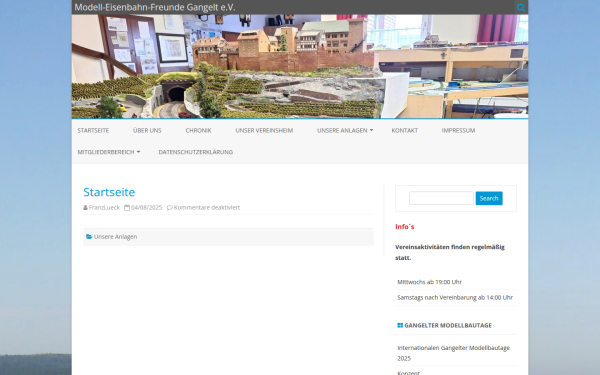600x375 pixels.
Task: Click the author user icon beside FranzLueck
Action: [85, 208]
